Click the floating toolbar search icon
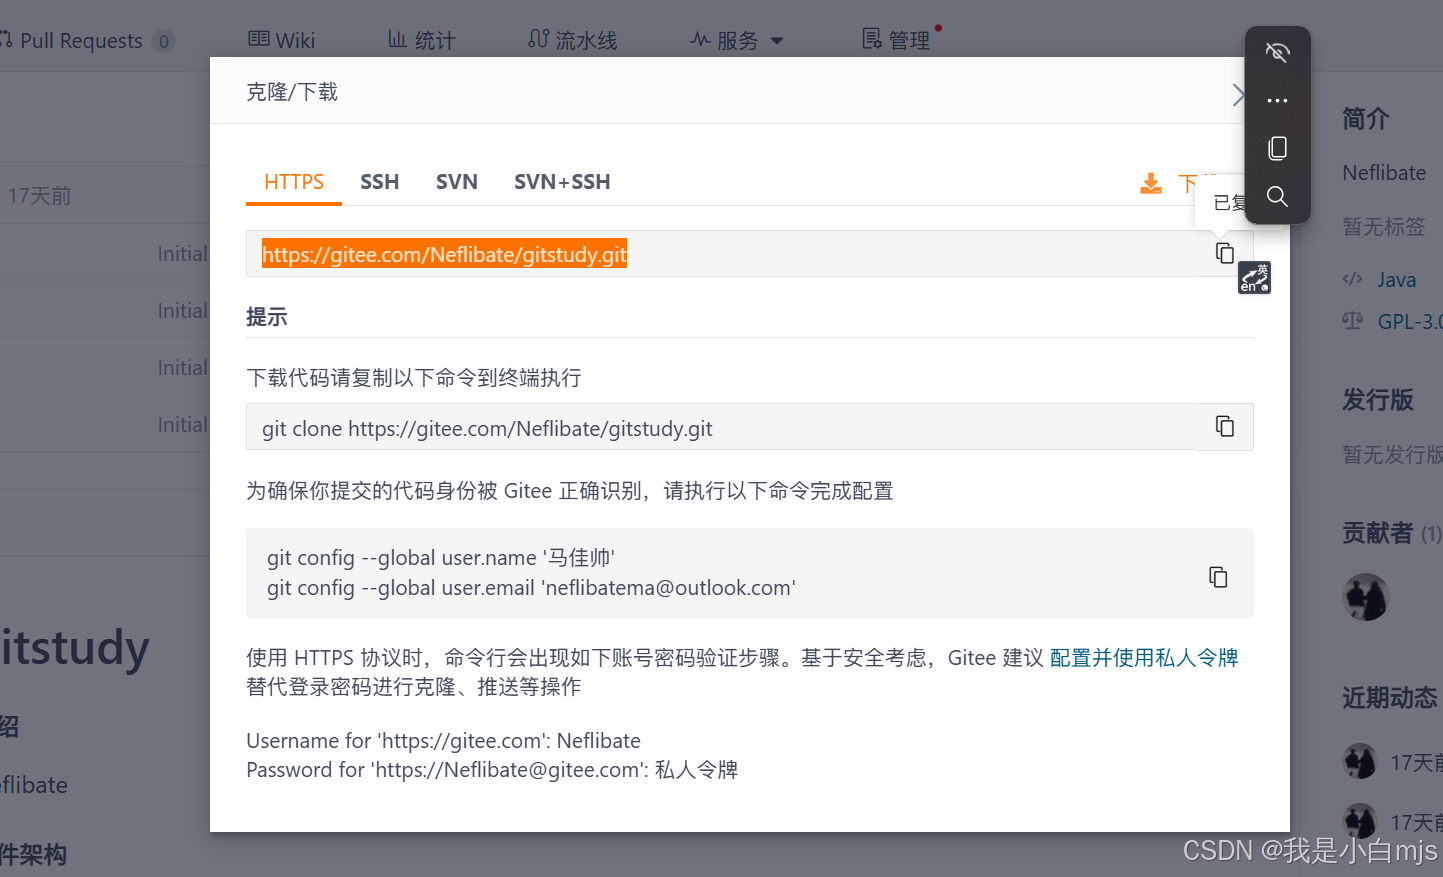The image size is (1443, 877). tap(1277, 196)
